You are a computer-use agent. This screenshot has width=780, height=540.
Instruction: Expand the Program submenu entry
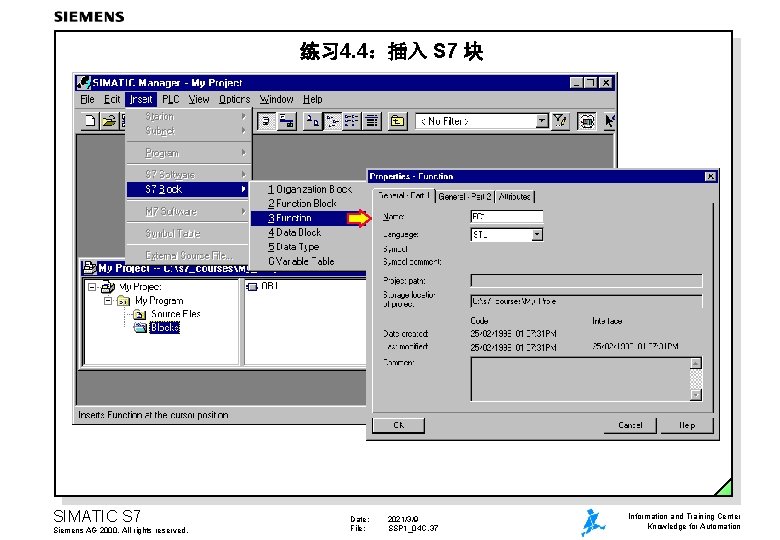189,153
